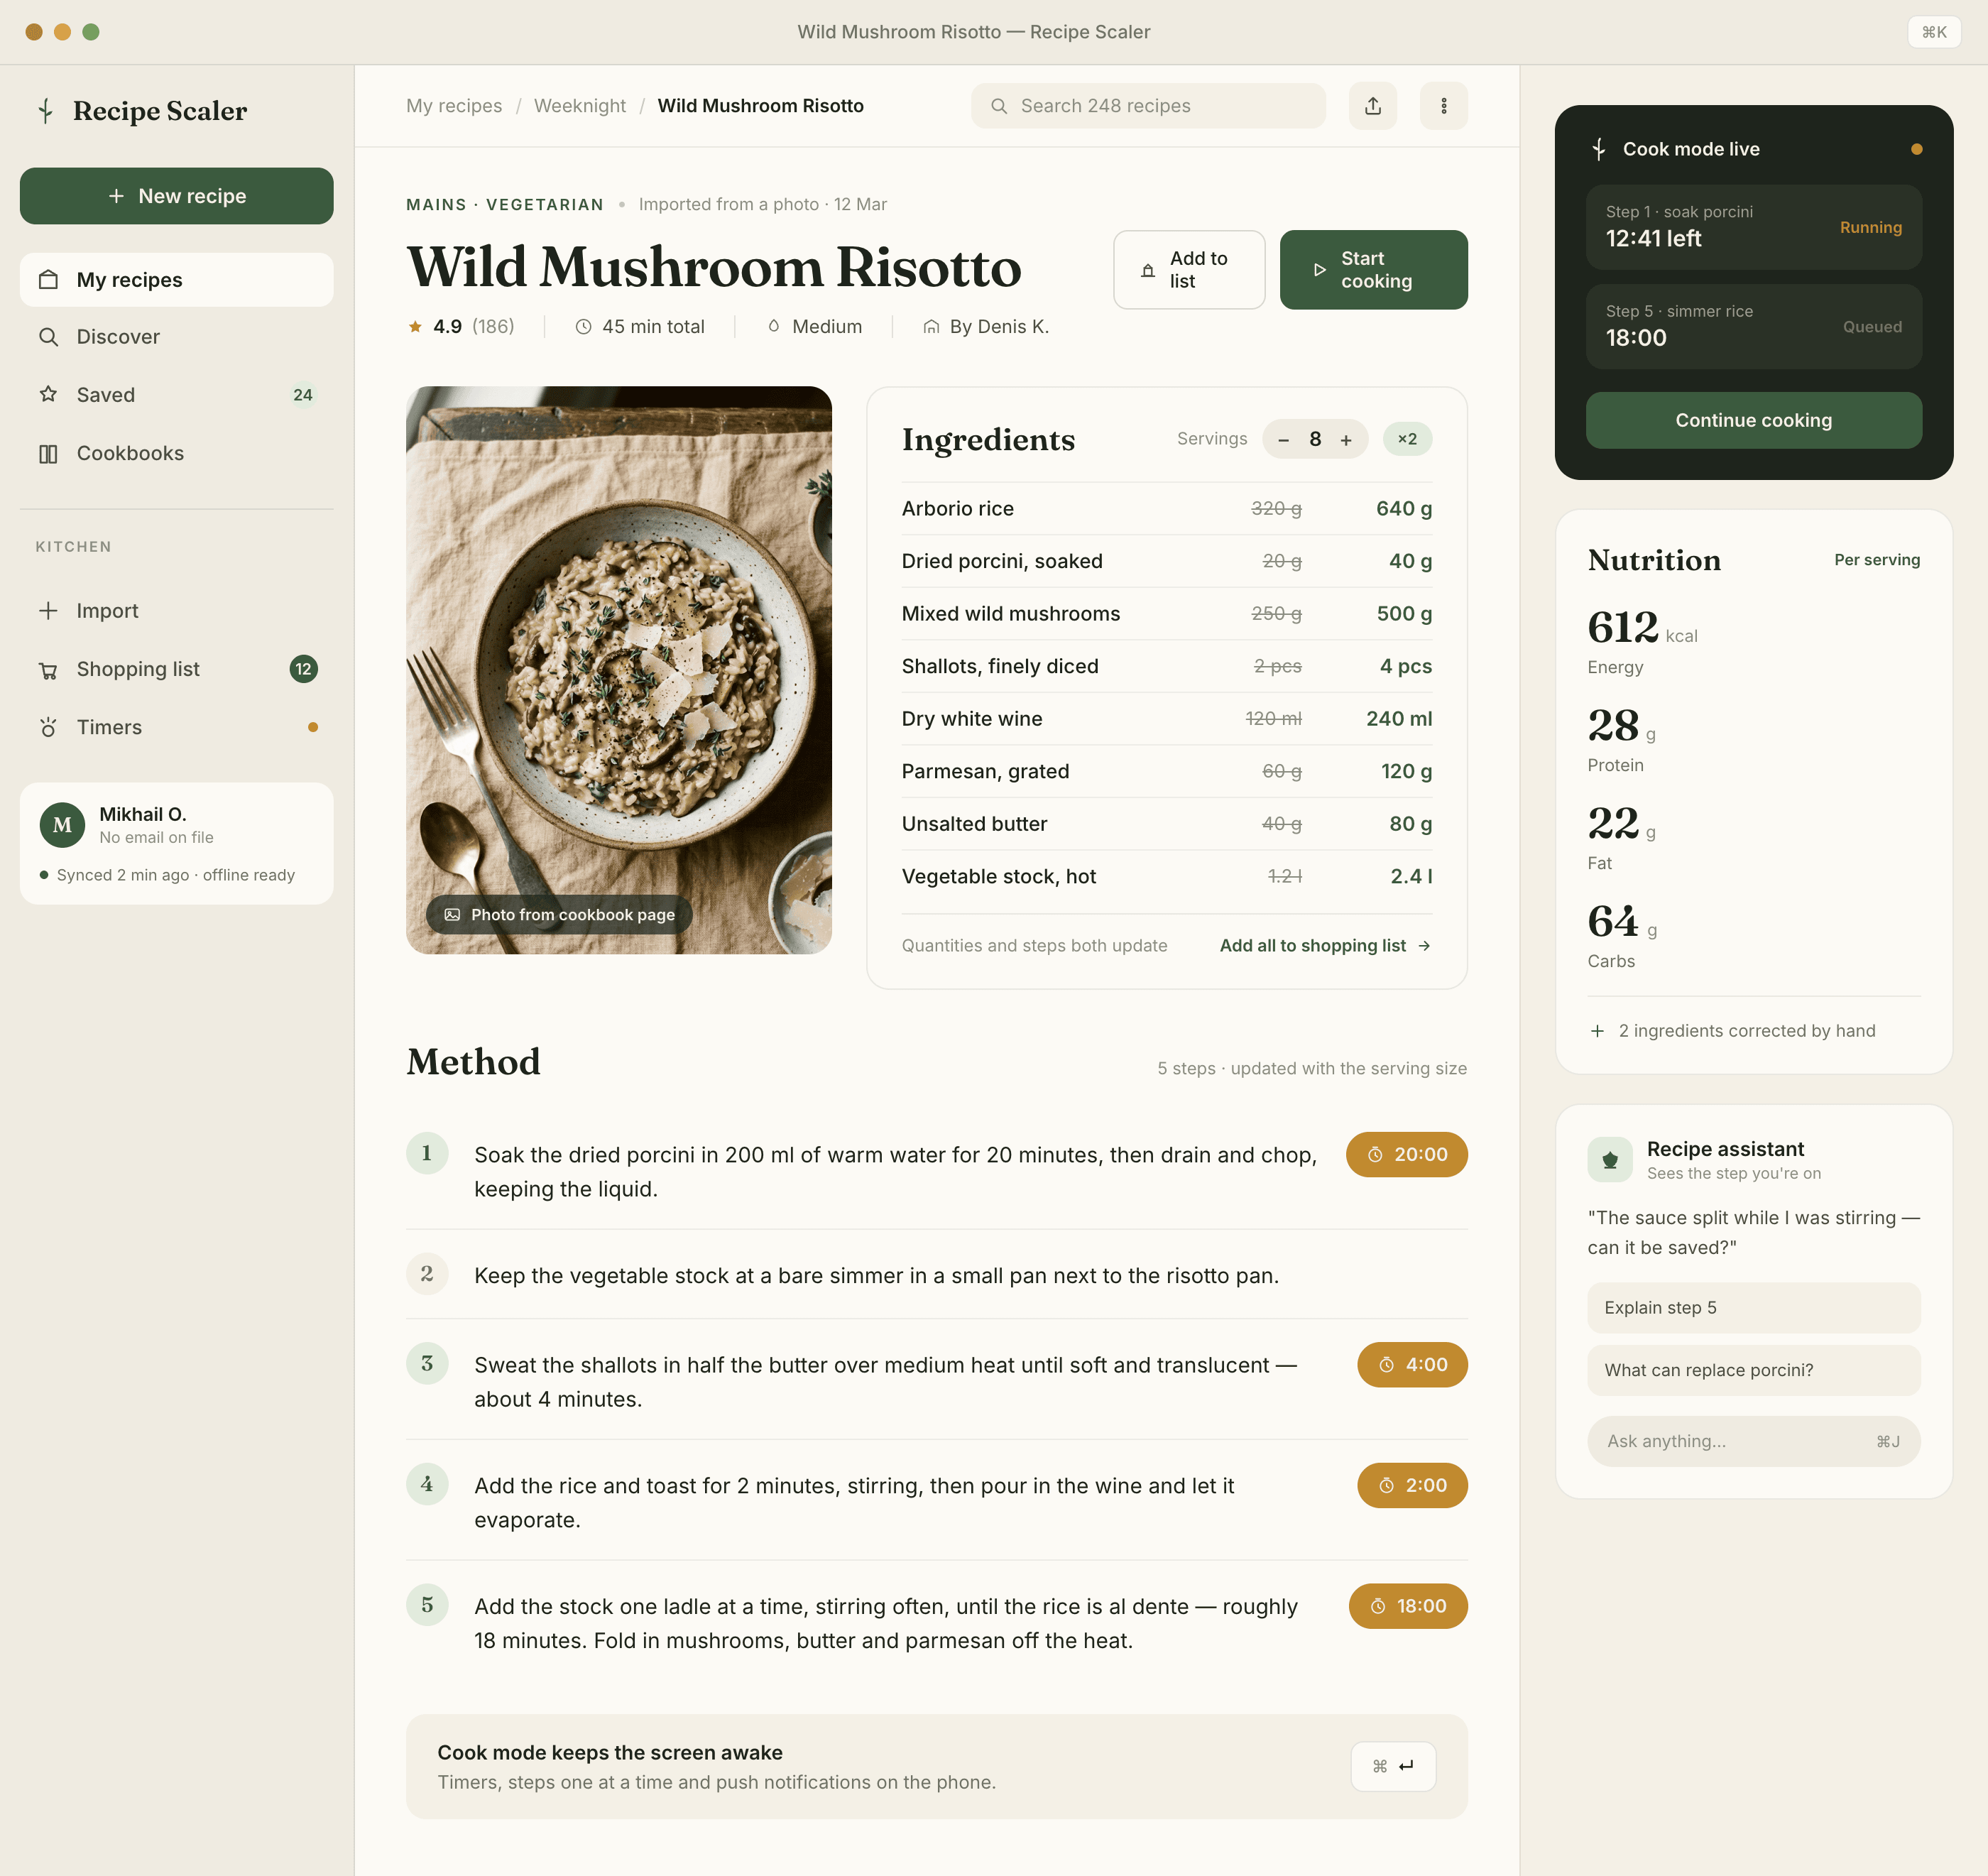Click Add to list button
This screenshot has height=1876, width=1988.
[1189, 270]
